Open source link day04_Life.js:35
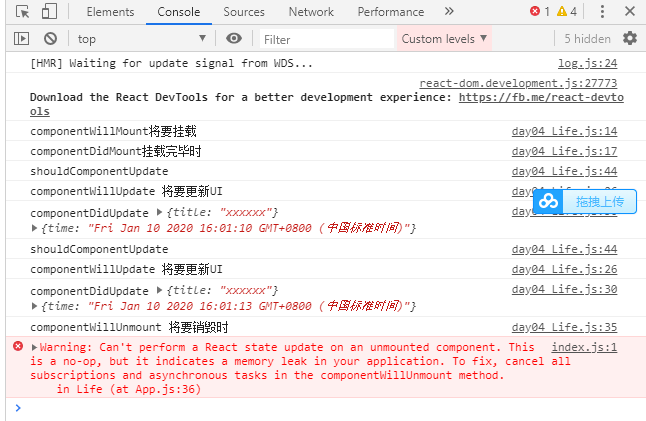 (564, 327)
